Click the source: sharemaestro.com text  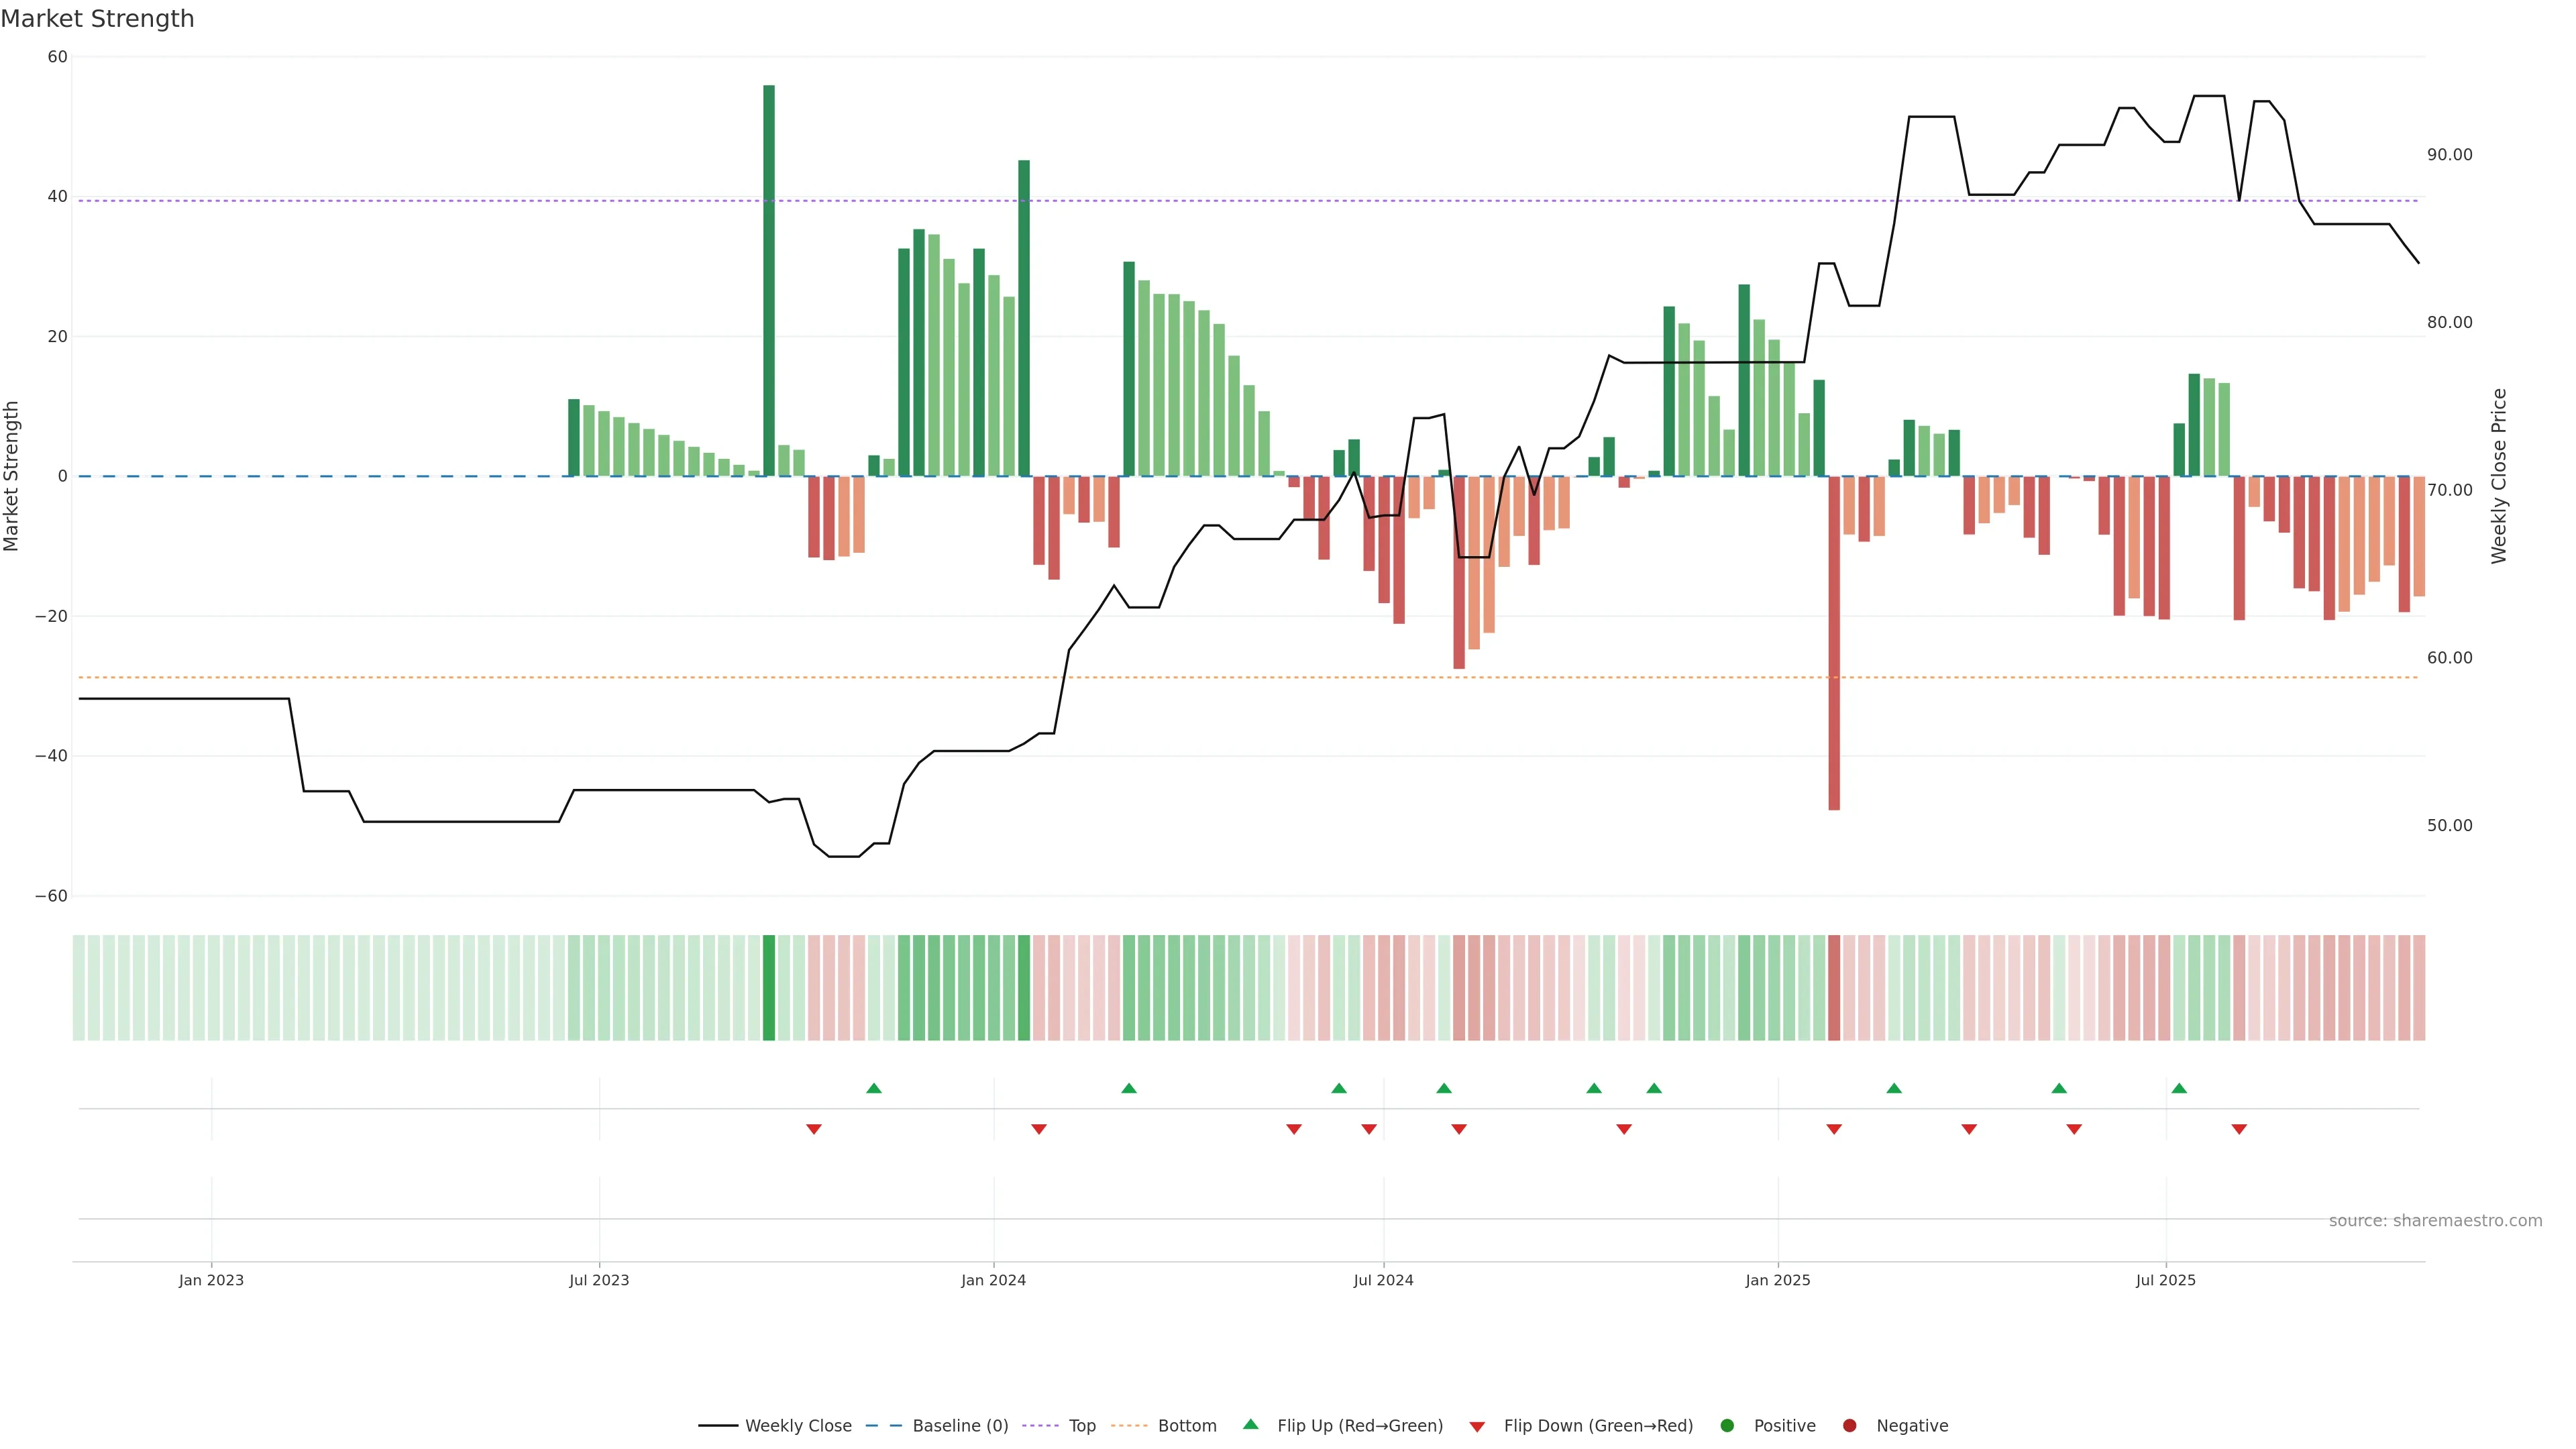tap(2435, 1221)
